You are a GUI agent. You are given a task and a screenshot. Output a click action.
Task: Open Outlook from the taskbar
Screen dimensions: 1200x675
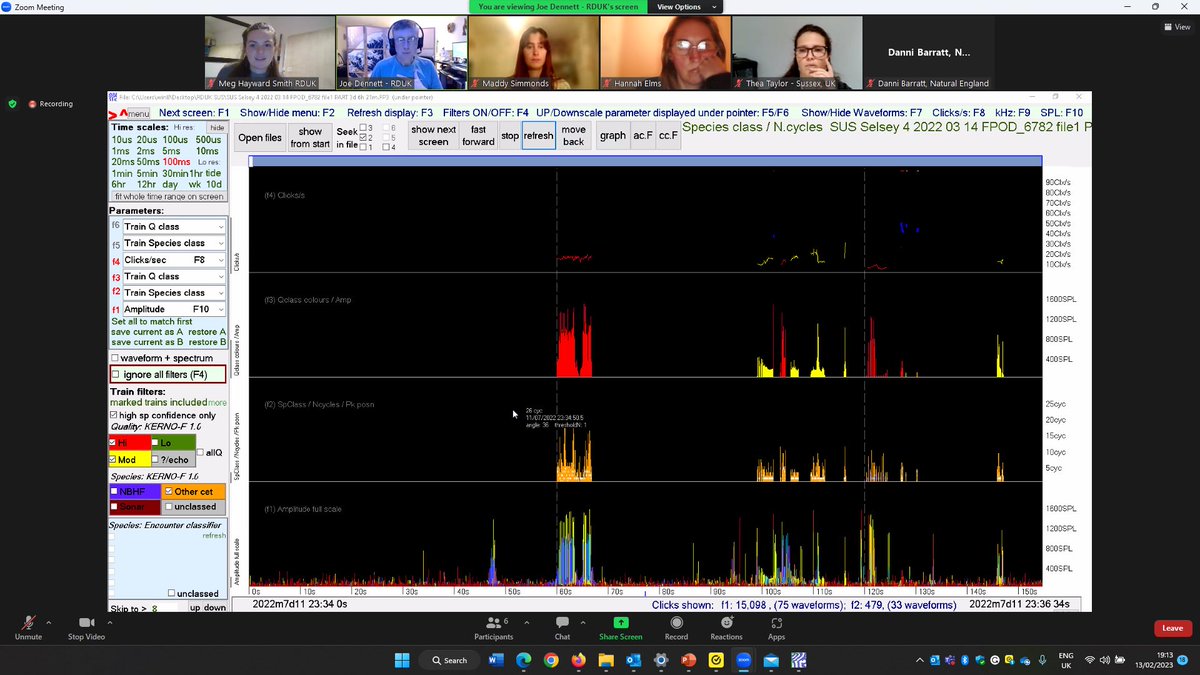(633, 660)
